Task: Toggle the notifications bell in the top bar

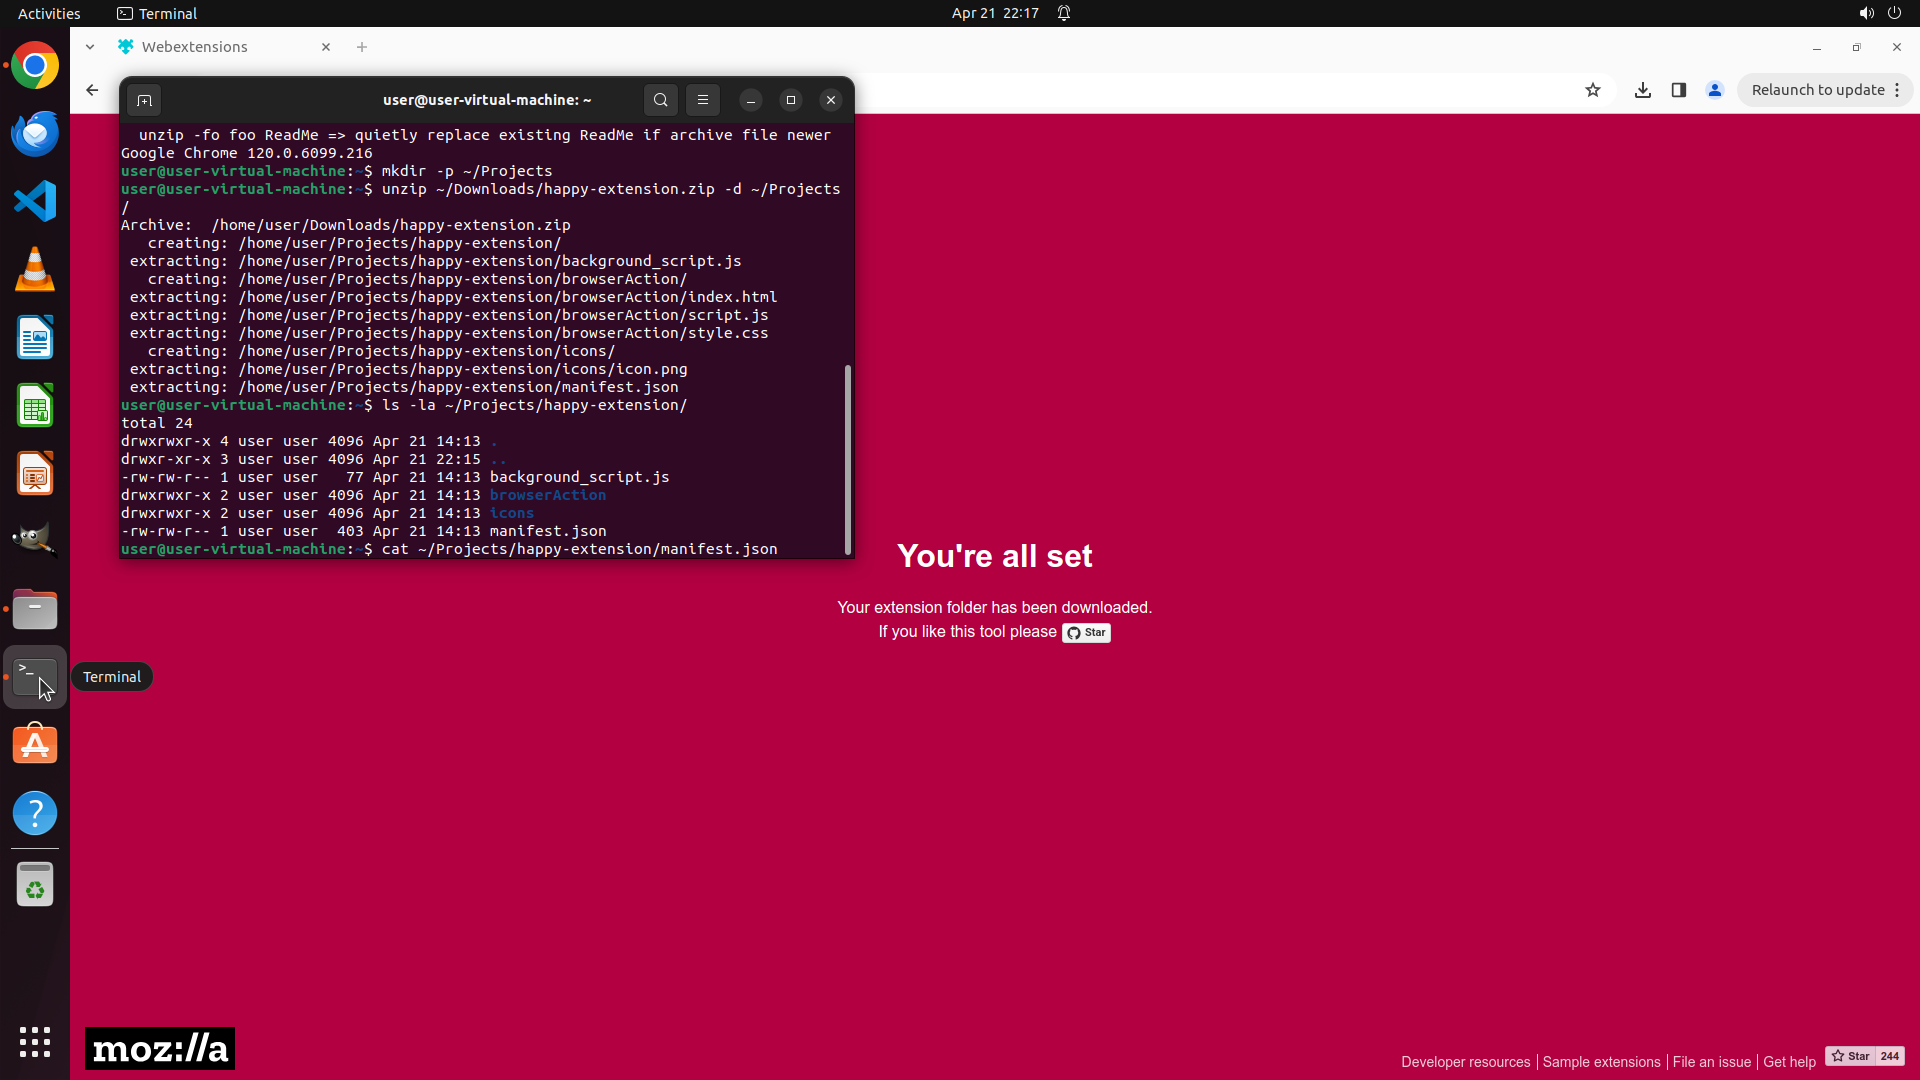Action: [1064, 13]
